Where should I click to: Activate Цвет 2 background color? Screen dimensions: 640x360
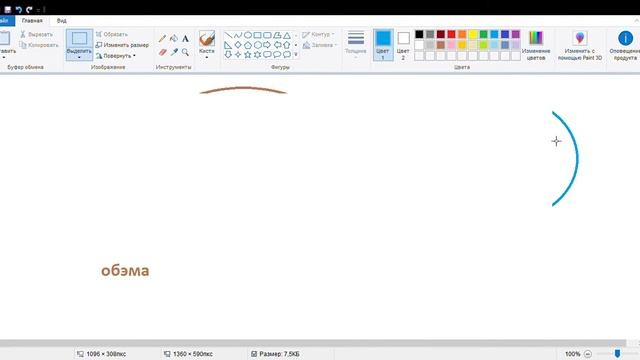tap(403, 45)
